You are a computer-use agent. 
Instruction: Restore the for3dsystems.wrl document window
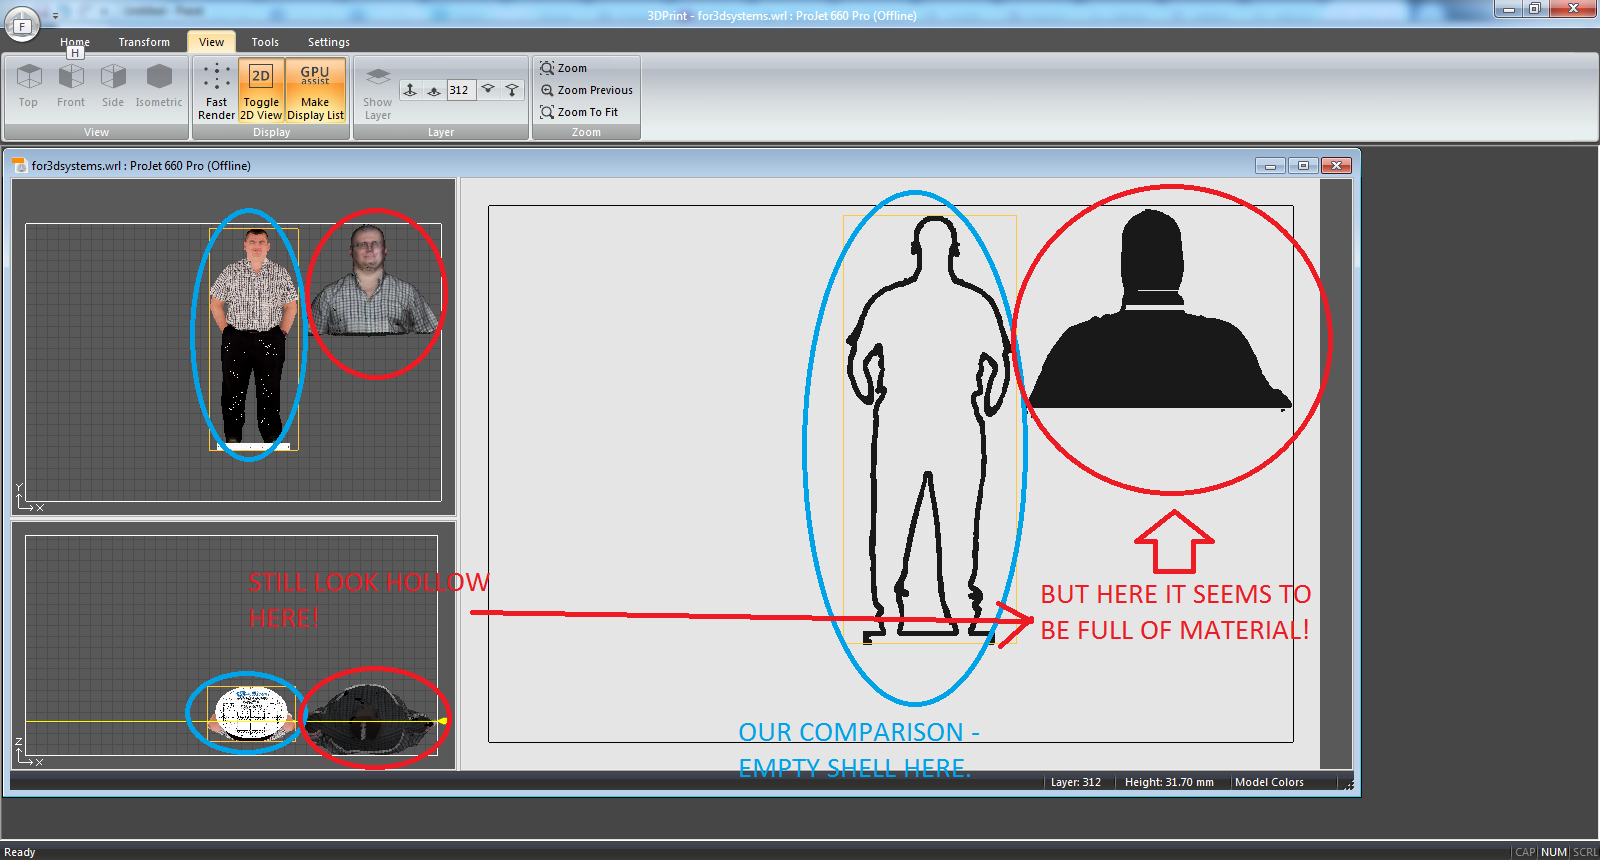[x=1303, y=166]
